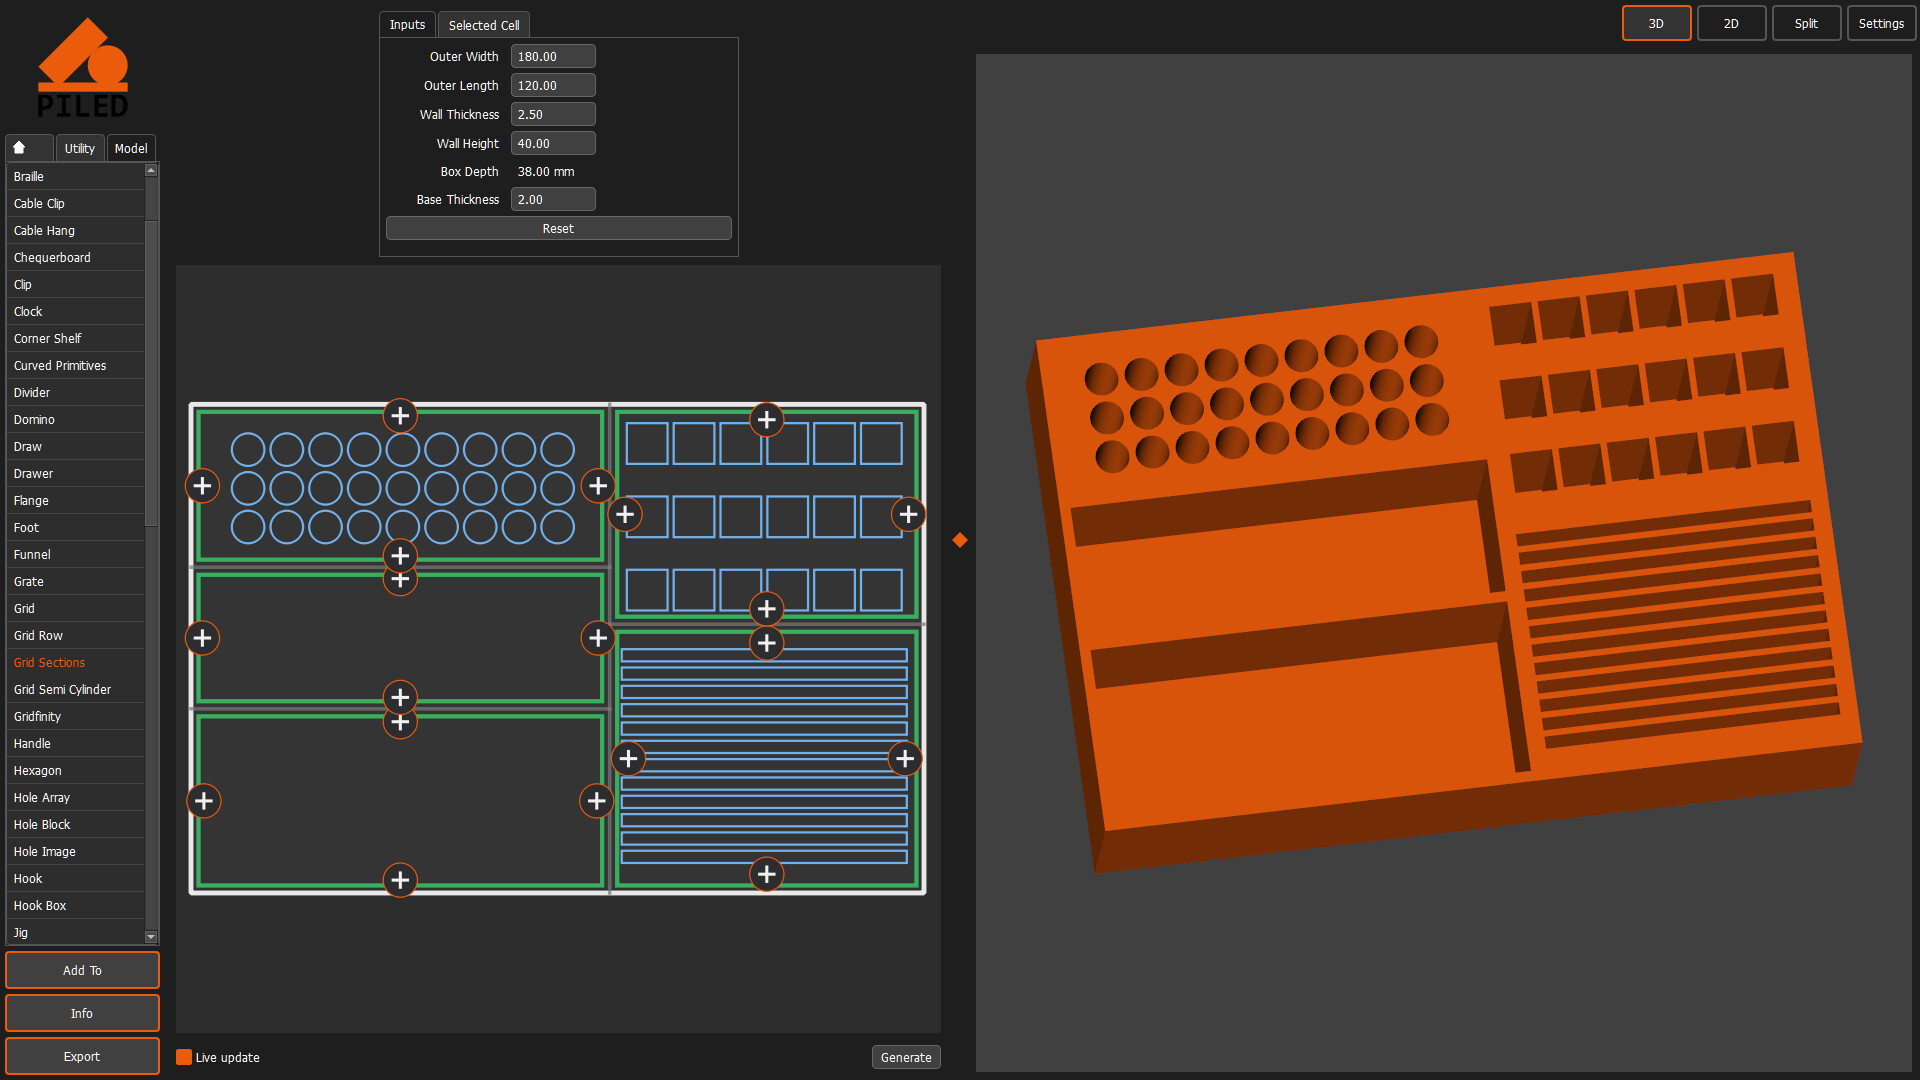
Task: Select Corner Shelf in model list
Action: click(75, 339)
